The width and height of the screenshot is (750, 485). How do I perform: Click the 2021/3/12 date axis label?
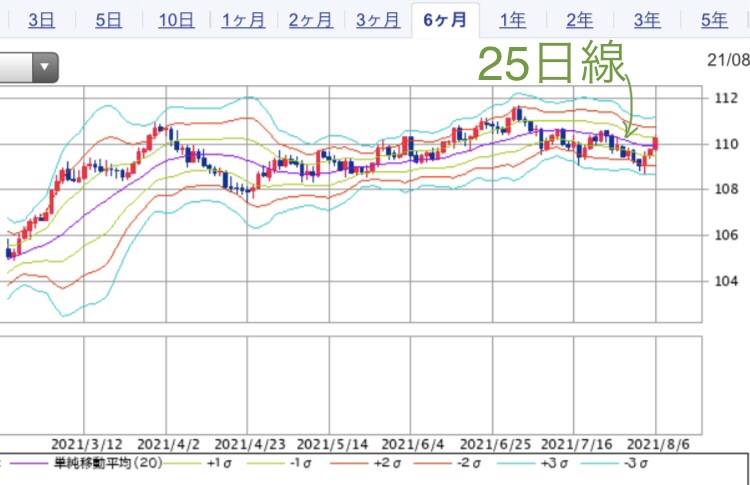[87, 444]
